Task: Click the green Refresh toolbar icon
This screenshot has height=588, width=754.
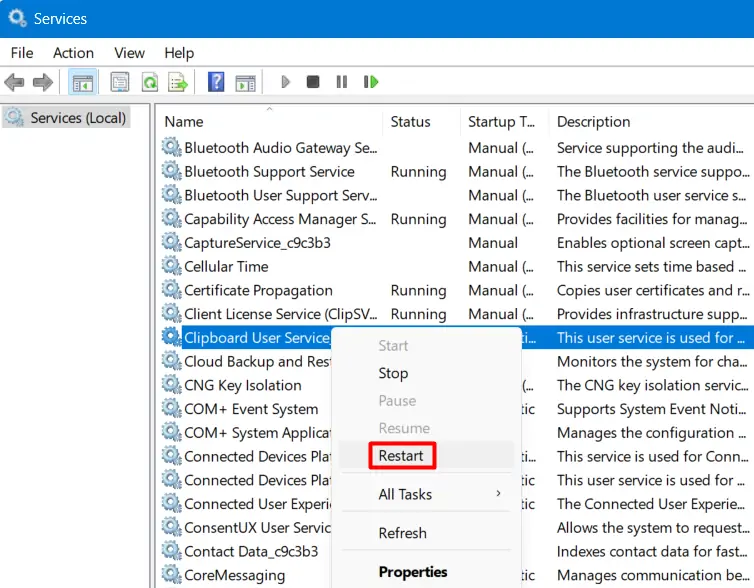Action: [150, 82]
